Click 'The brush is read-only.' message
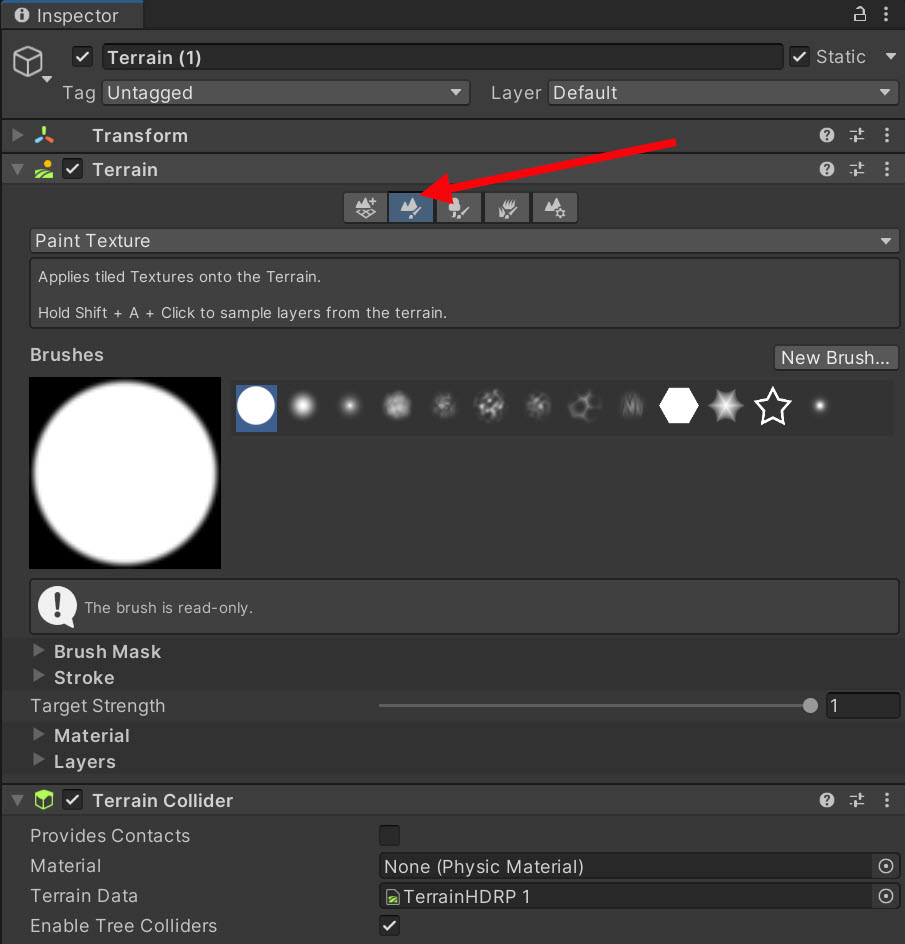Image resolution: width=905 pixels, height=944 pixels. [x=169, y=607]
